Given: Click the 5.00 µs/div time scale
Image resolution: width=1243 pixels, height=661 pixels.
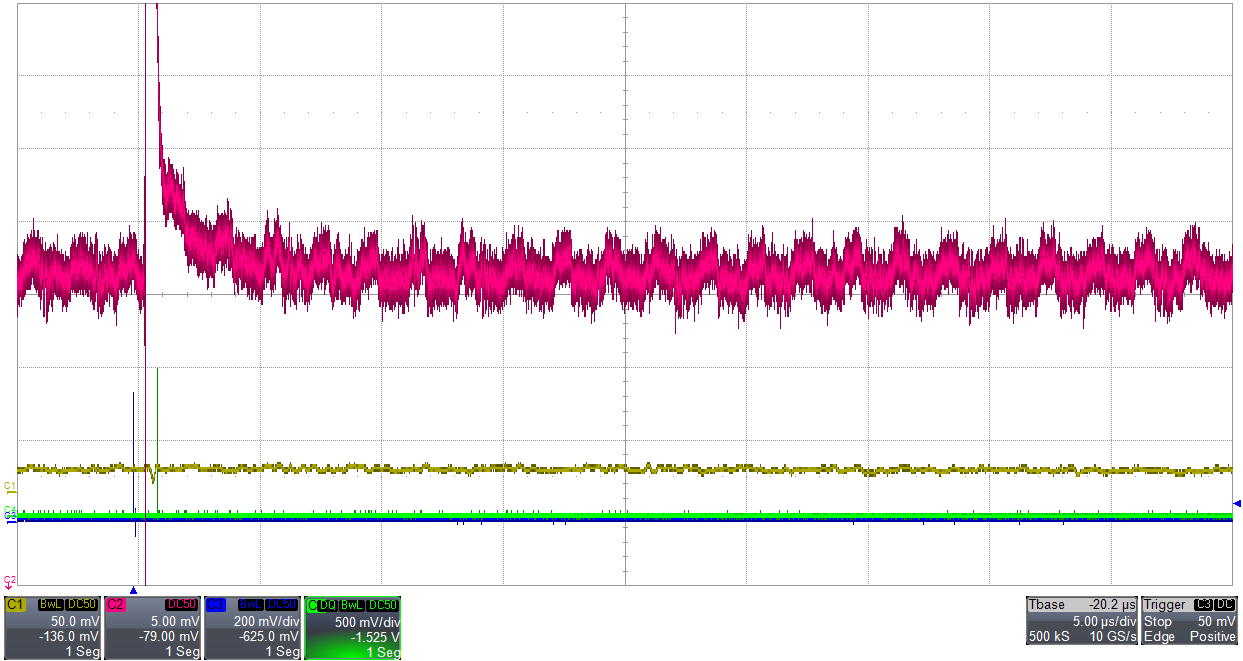Looking at the screenshot, I should point(1104,621).
